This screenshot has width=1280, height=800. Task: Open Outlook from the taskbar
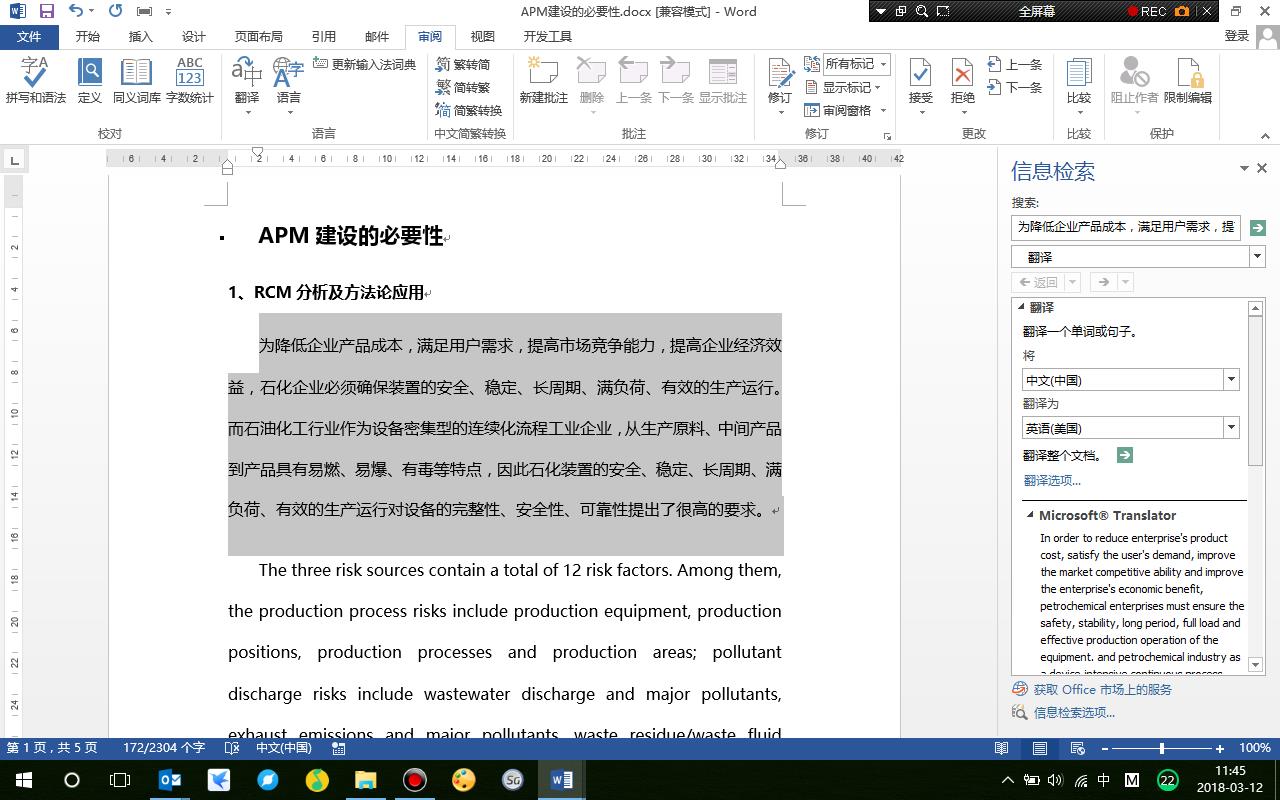(x=171, y=780)
